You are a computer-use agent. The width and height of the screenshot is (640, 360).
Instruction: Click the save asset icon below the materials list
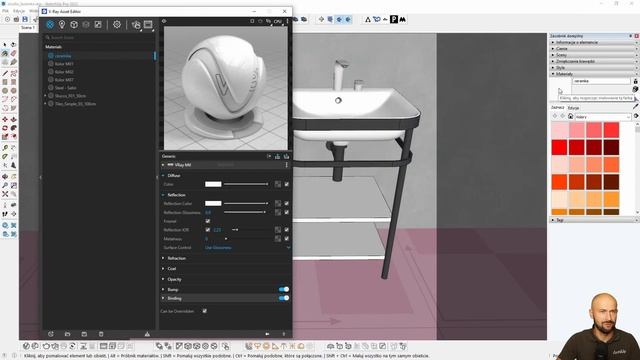tap(84, 334)
